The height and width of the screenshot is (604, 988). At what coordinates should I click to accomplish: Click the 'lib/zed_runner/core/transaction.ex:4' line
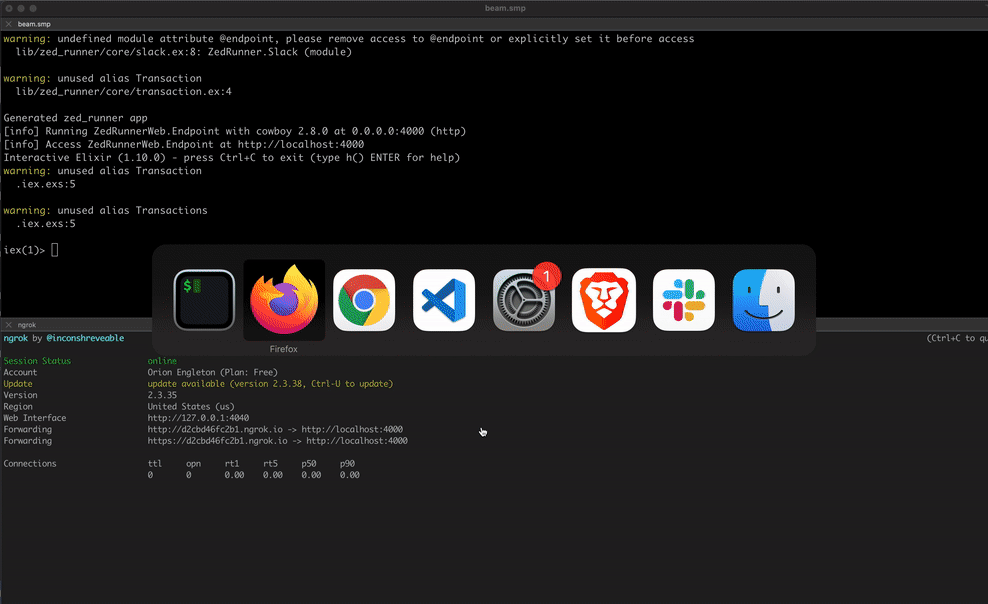click(124, 91)
